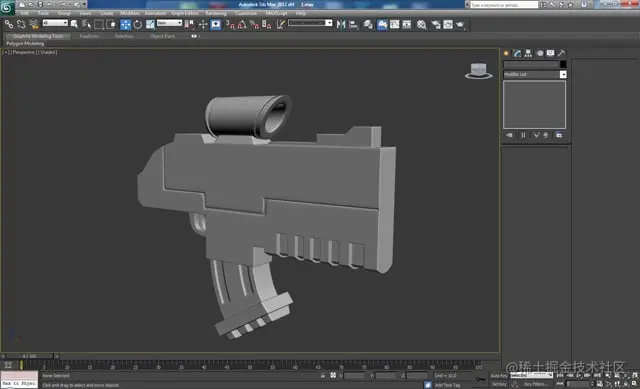Click the Select and Link tool
The width and height of the screenshot is (640, 389).
click(x=9, y=24)
